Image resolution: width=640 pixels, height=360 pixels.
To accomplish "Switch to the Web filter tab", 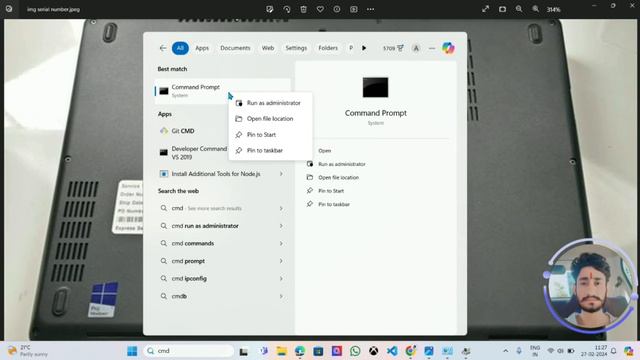I will click(268, 48).
